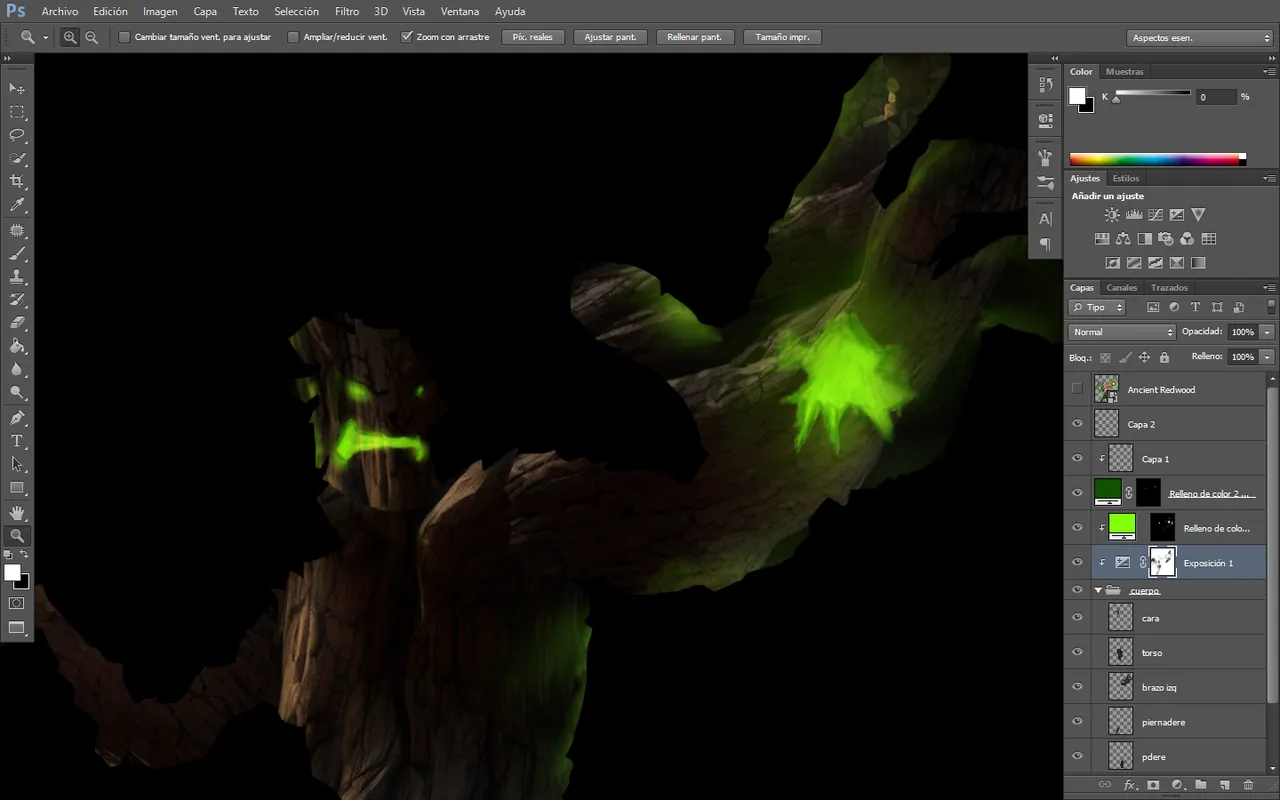This screenshot has width=1280, height=800.
Task: Collapse the cuerpo group folder
Action: pyautogui.click(x=1098, y=591)
